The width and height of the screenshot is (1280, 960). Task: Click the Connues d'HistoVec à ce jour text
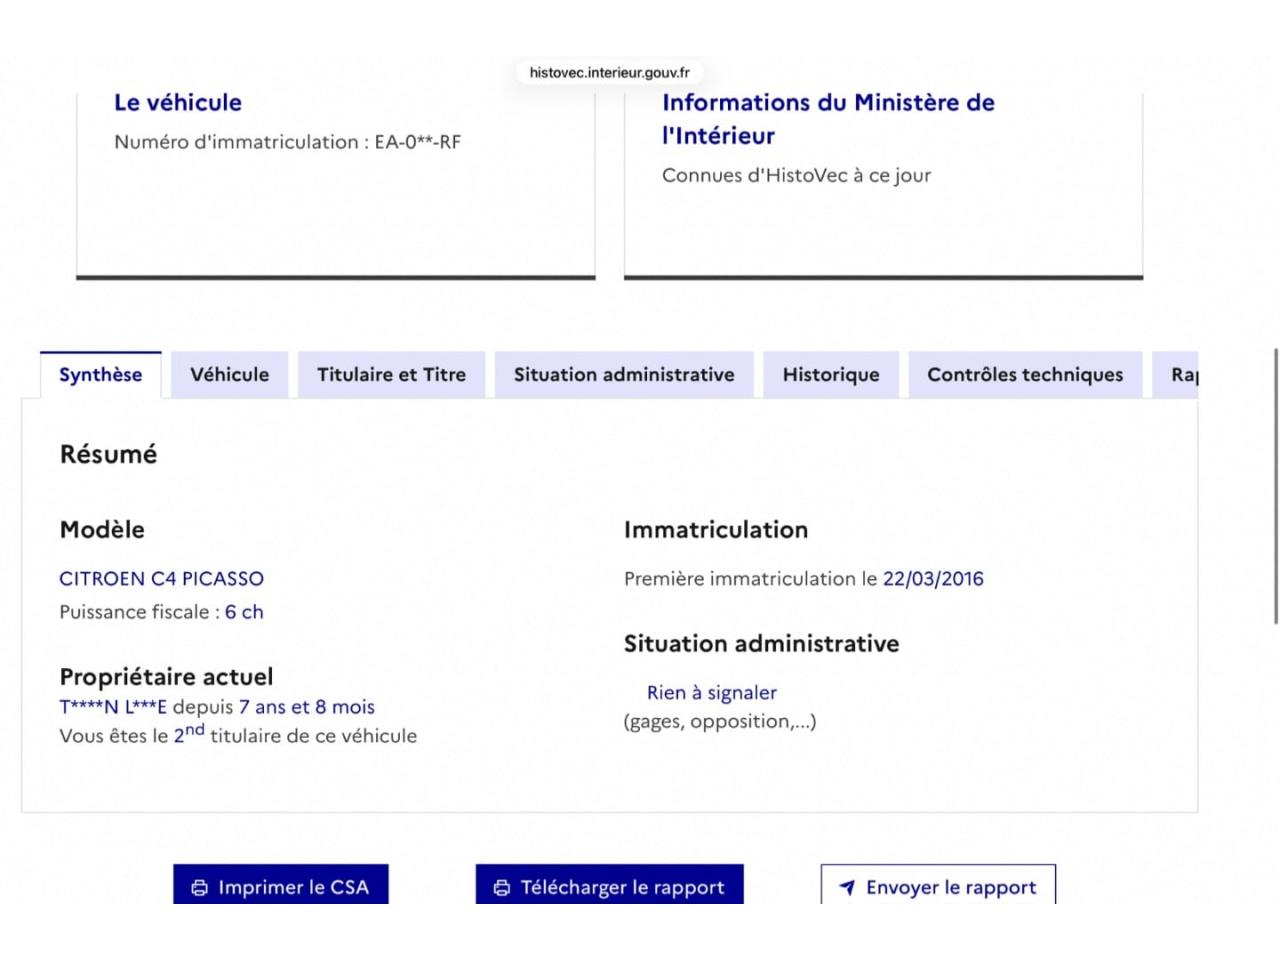pos(796,175)
